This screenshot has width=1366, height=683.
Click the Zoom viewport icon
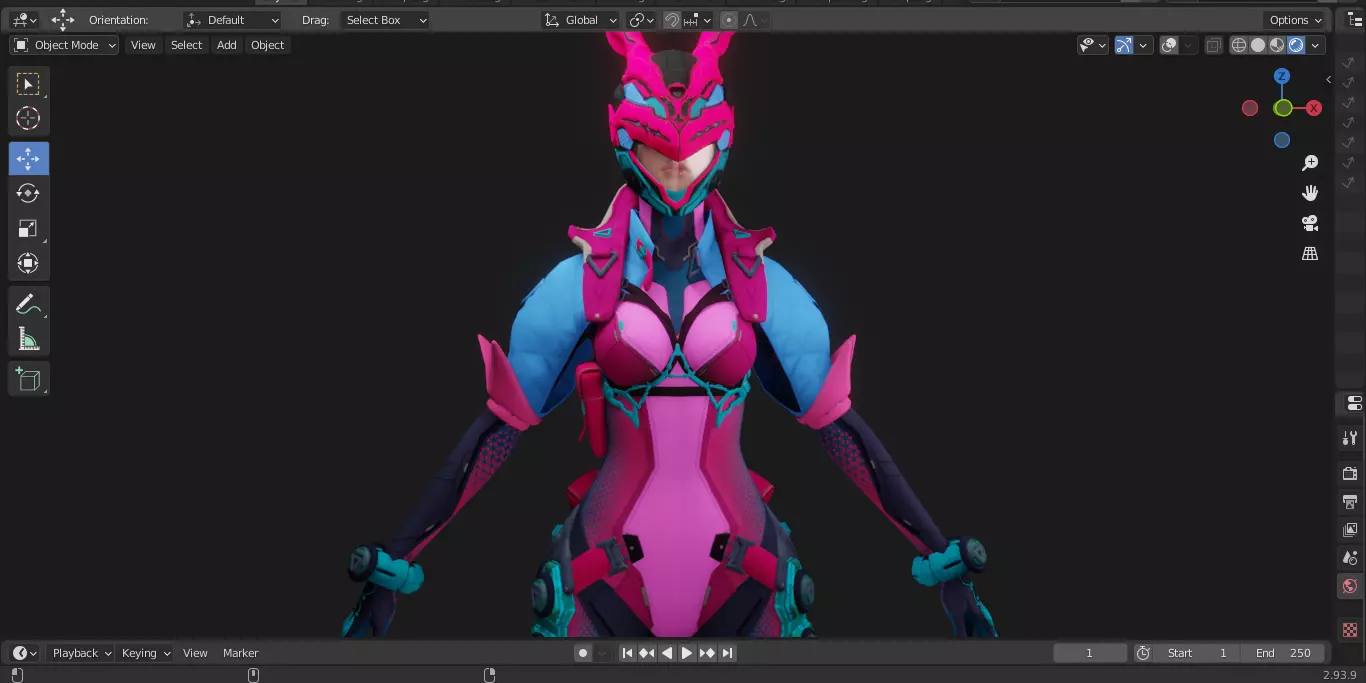coord(1310,163)
